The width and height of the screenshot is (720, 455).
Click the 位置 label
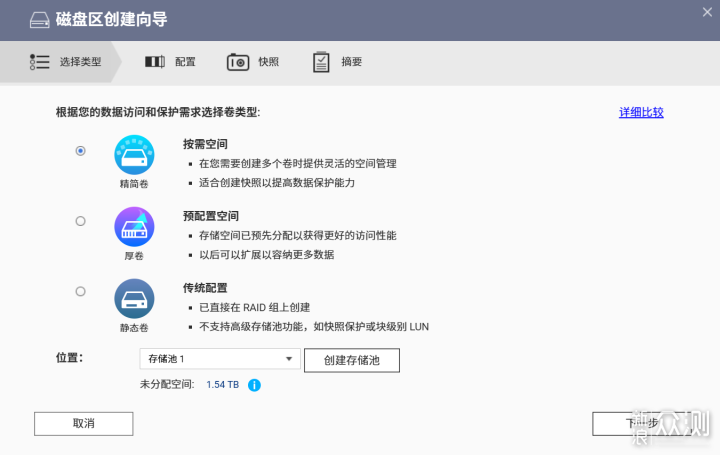(69, 358)
